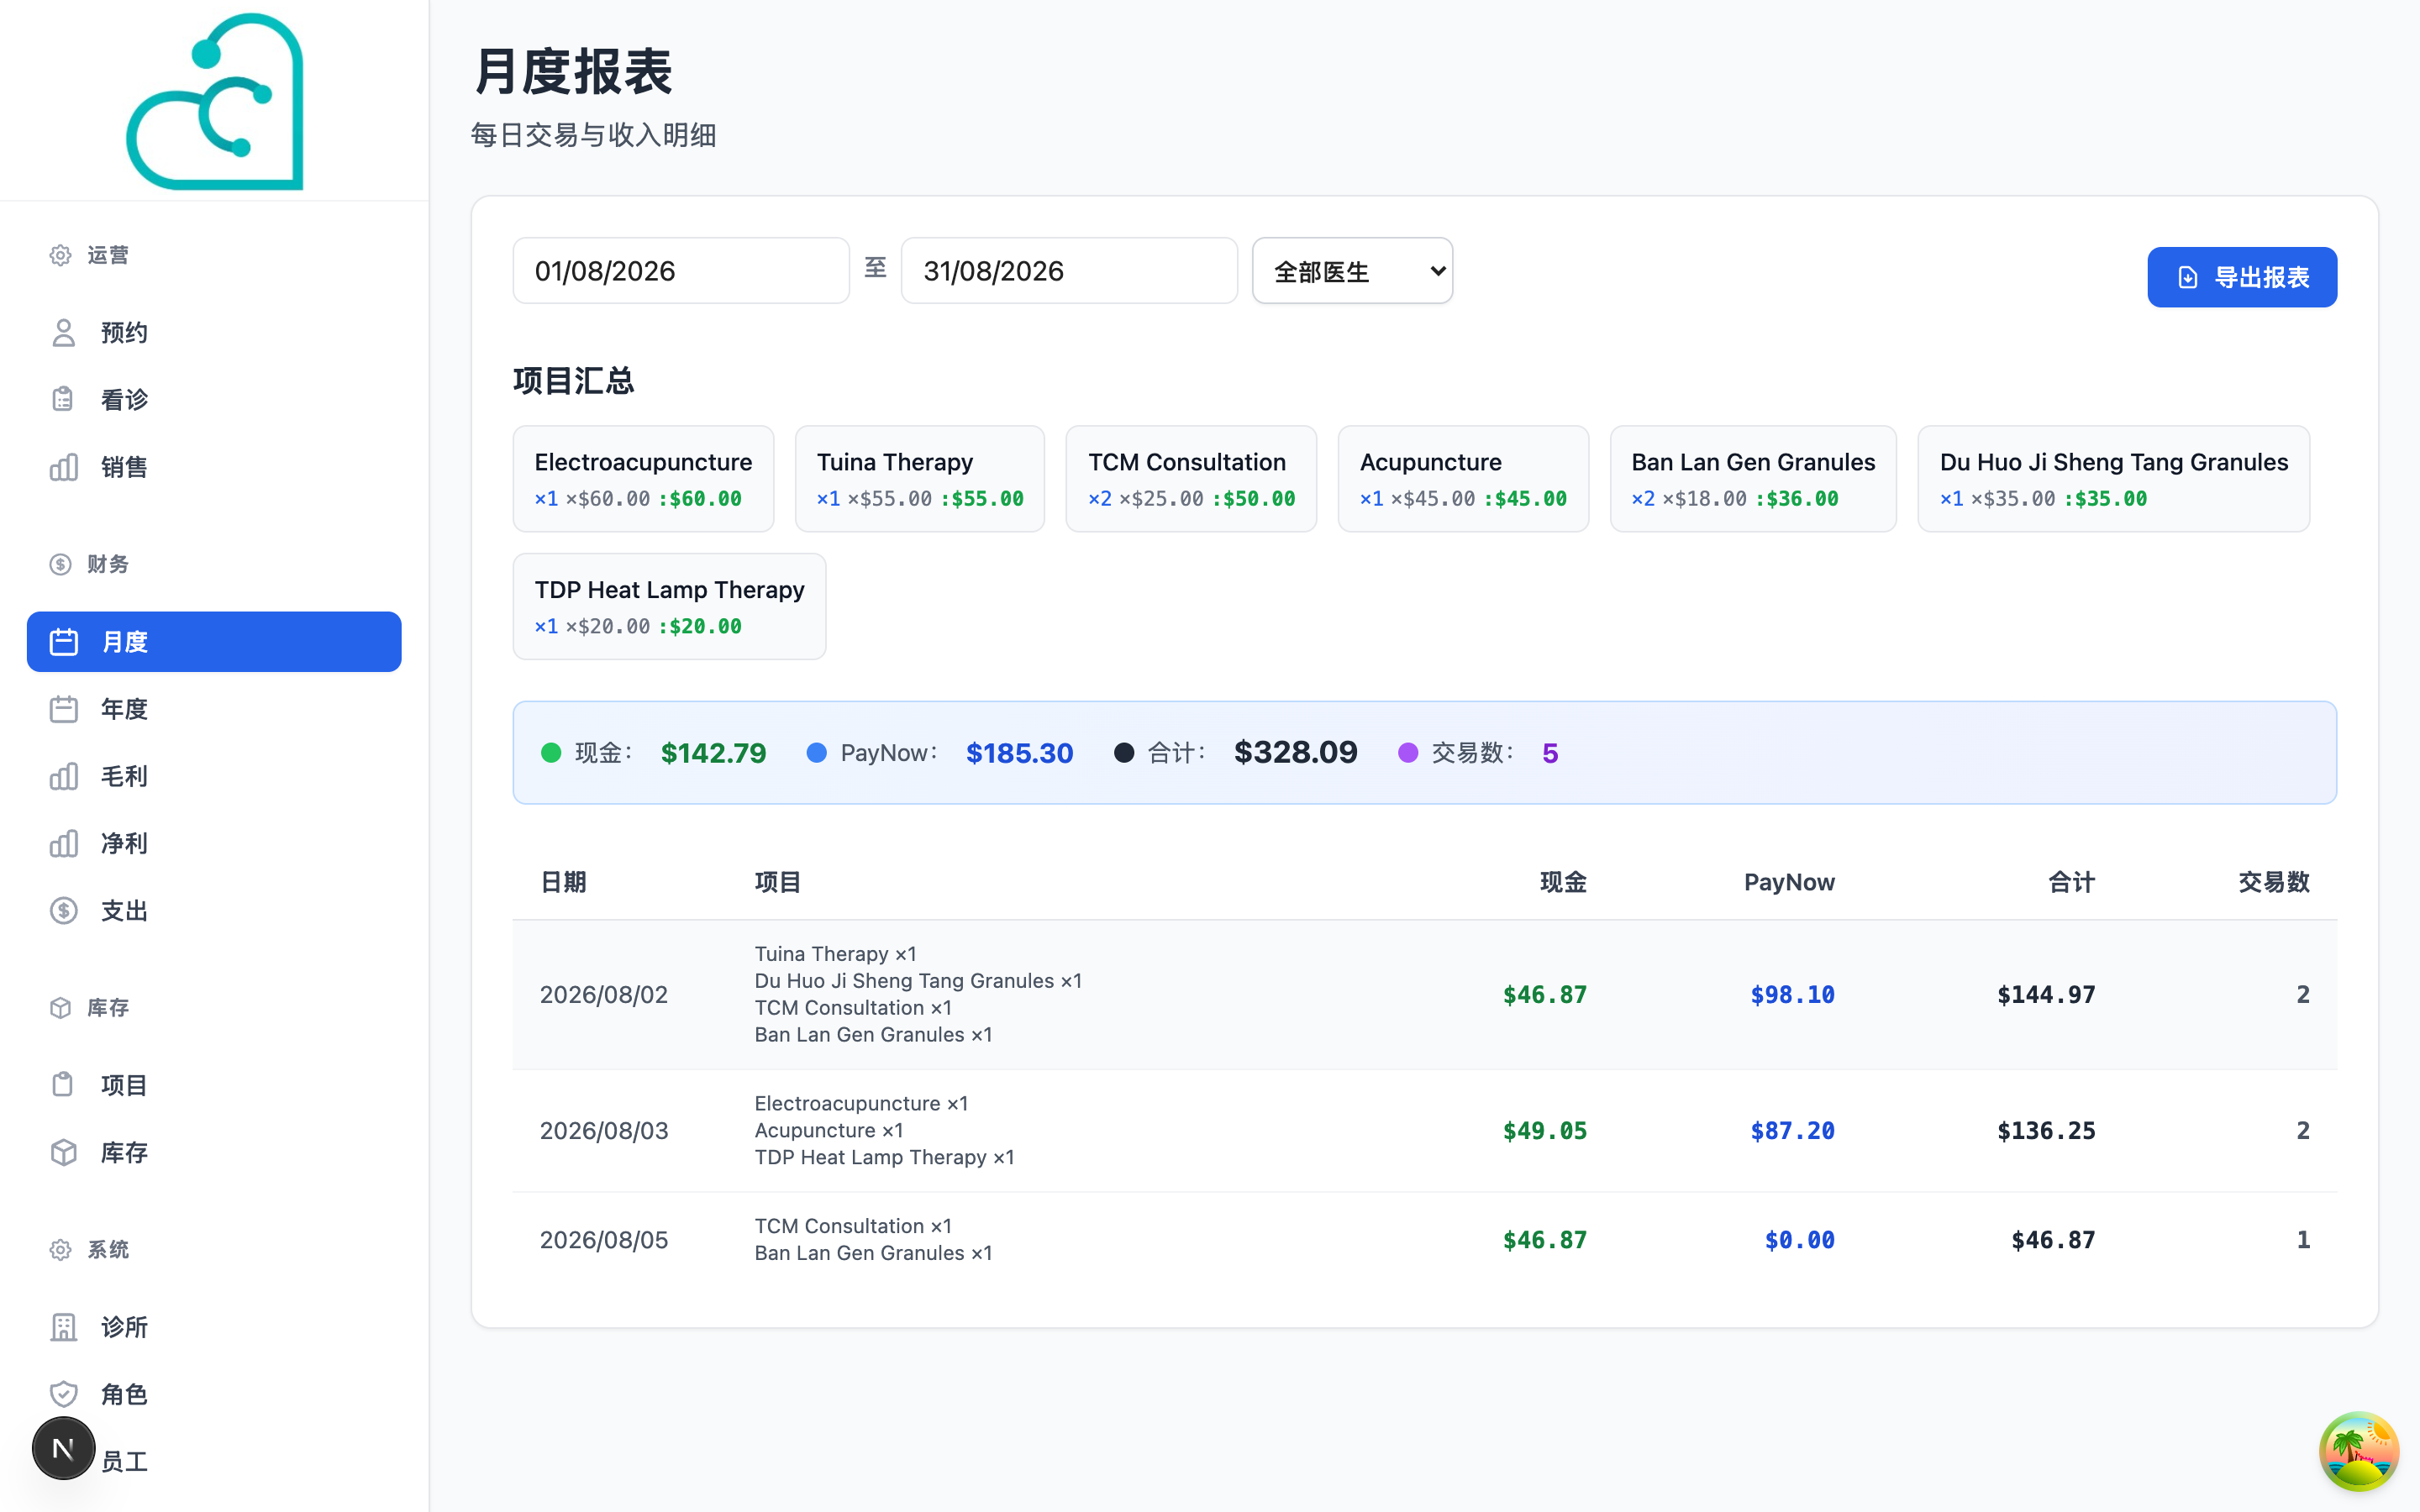Click the PayNow column header

[1789, 882]
